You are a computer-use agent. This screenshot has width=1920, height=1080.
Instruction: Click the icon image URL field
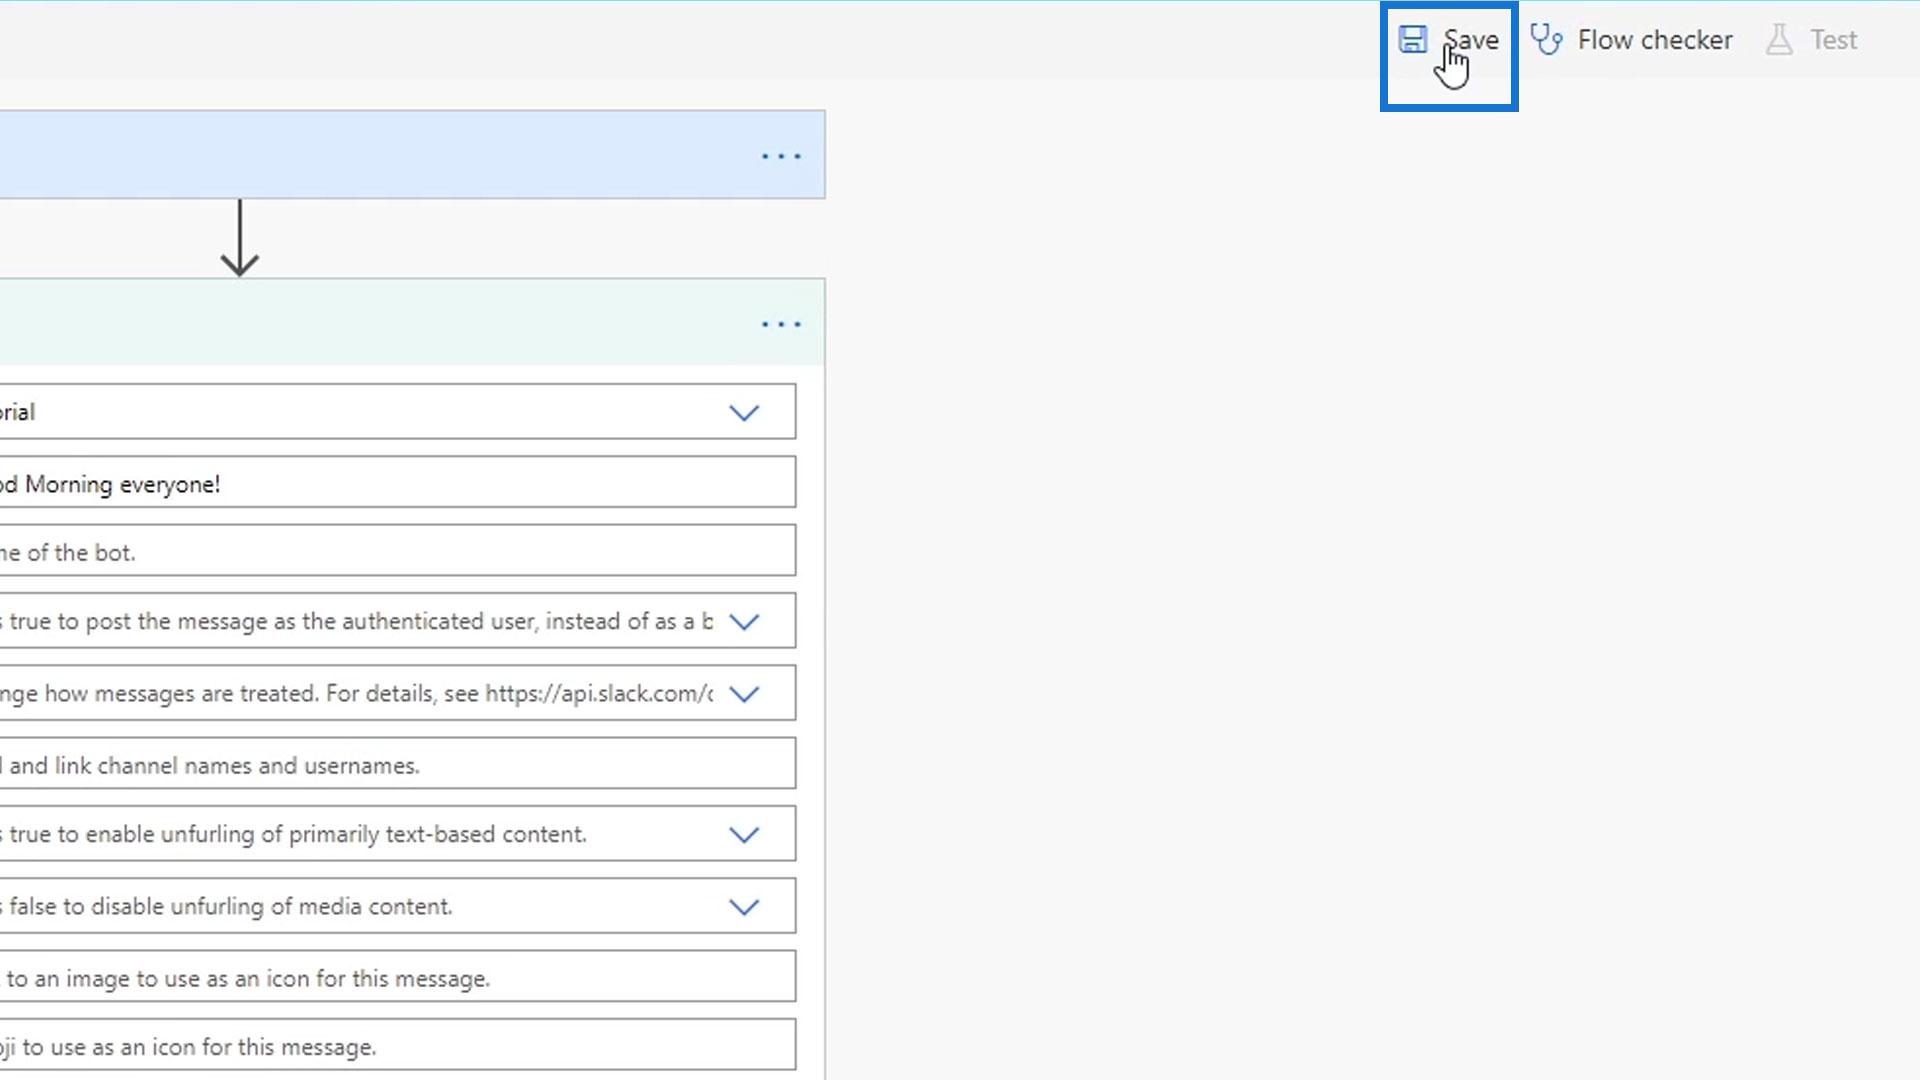[x=400, y=978]
